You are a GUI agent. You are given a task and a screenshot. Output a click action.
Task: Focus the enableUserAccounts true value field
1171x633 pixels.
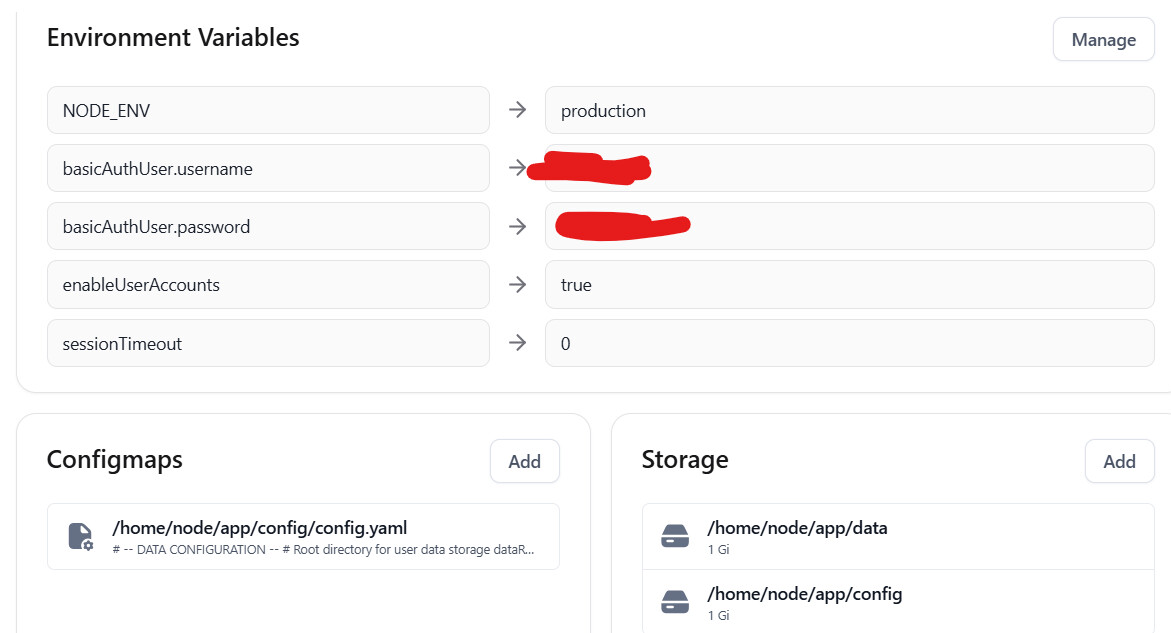849,285
